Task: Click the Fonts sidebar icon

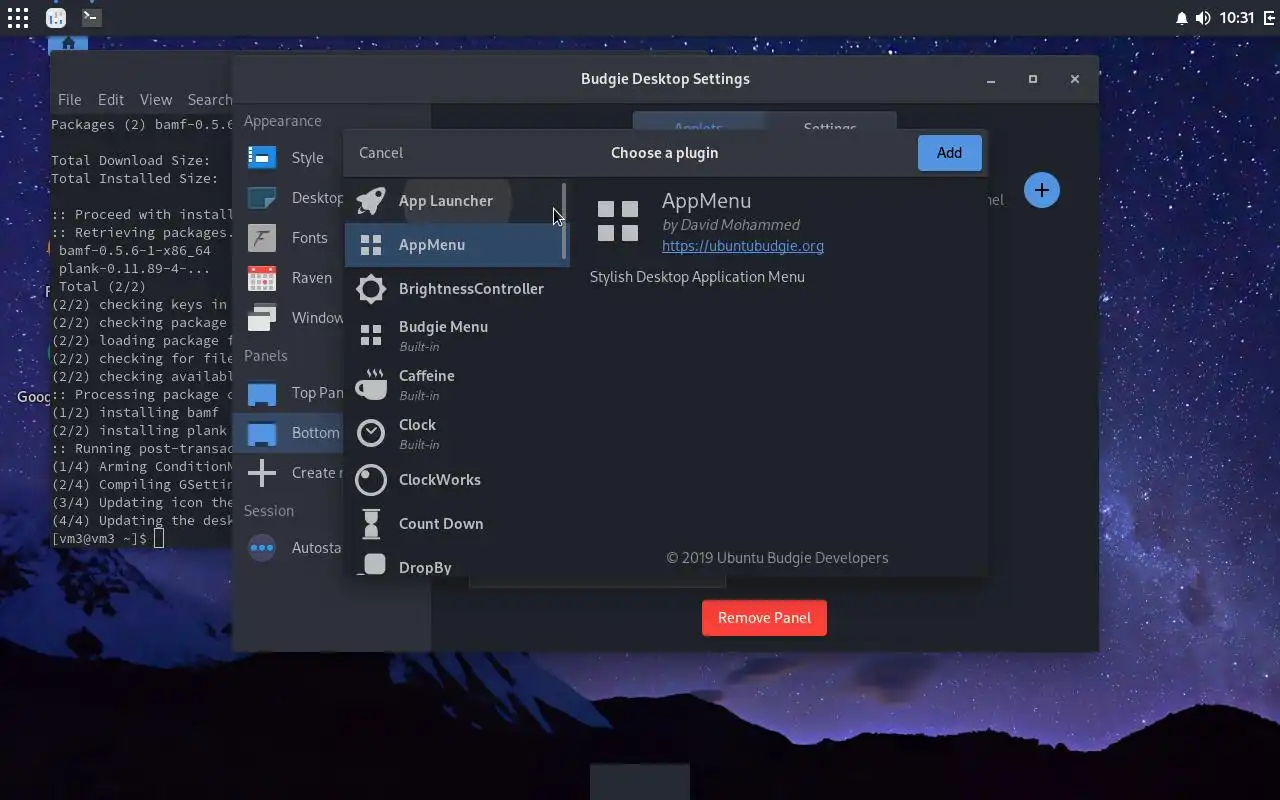Action: (262, 238)
